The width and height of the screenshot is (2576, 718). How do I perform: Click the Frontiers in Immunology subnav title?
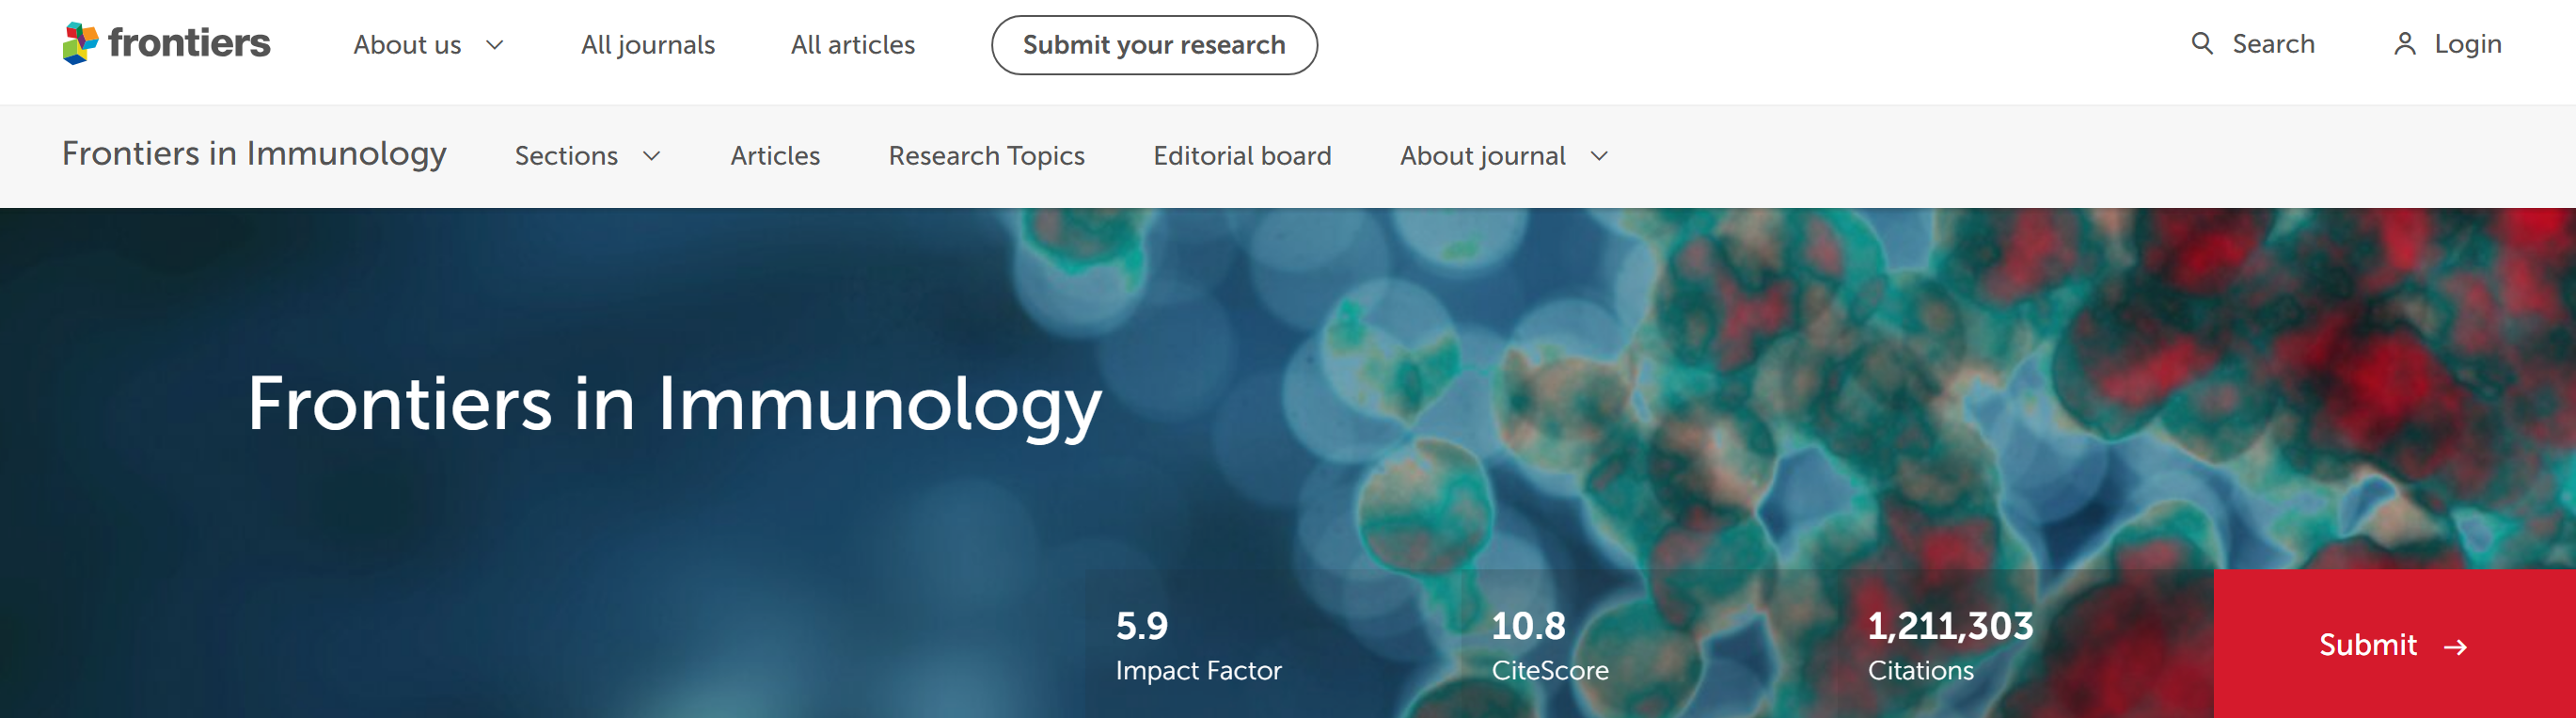(254, 154)
